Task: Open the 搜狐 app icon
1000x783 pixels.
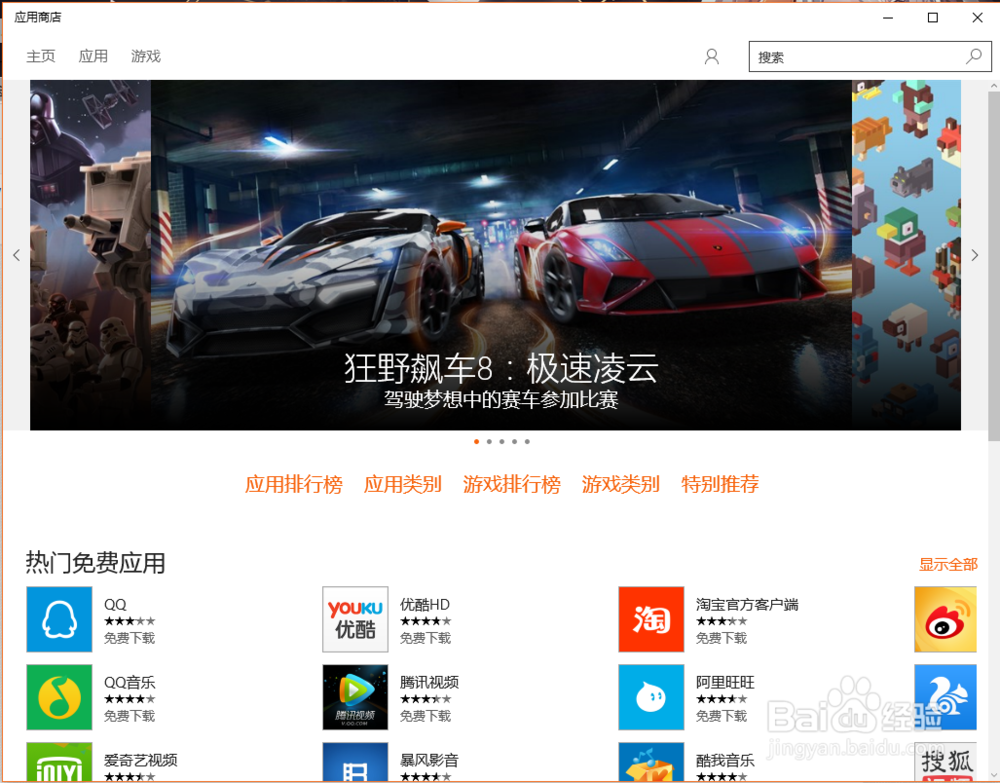Action: tap(945, 762)
